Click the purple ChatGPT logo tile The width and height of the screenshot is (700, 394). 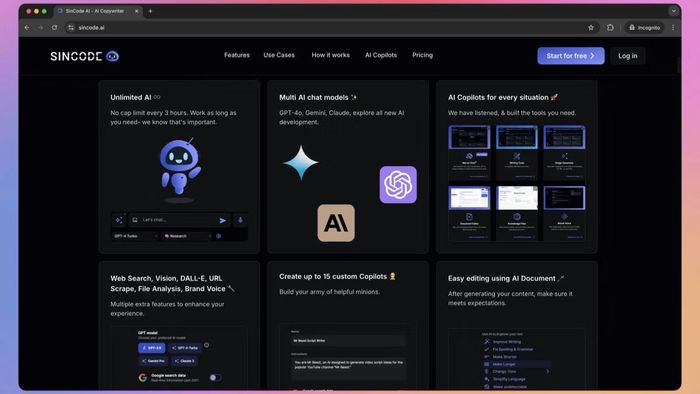[398, 185]
